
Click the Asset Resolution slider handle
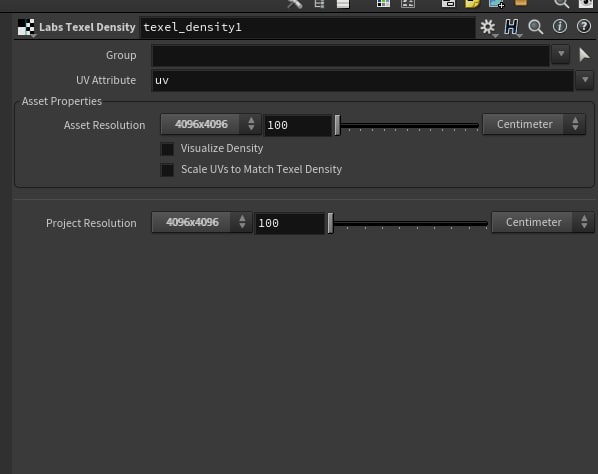[337, 125]
